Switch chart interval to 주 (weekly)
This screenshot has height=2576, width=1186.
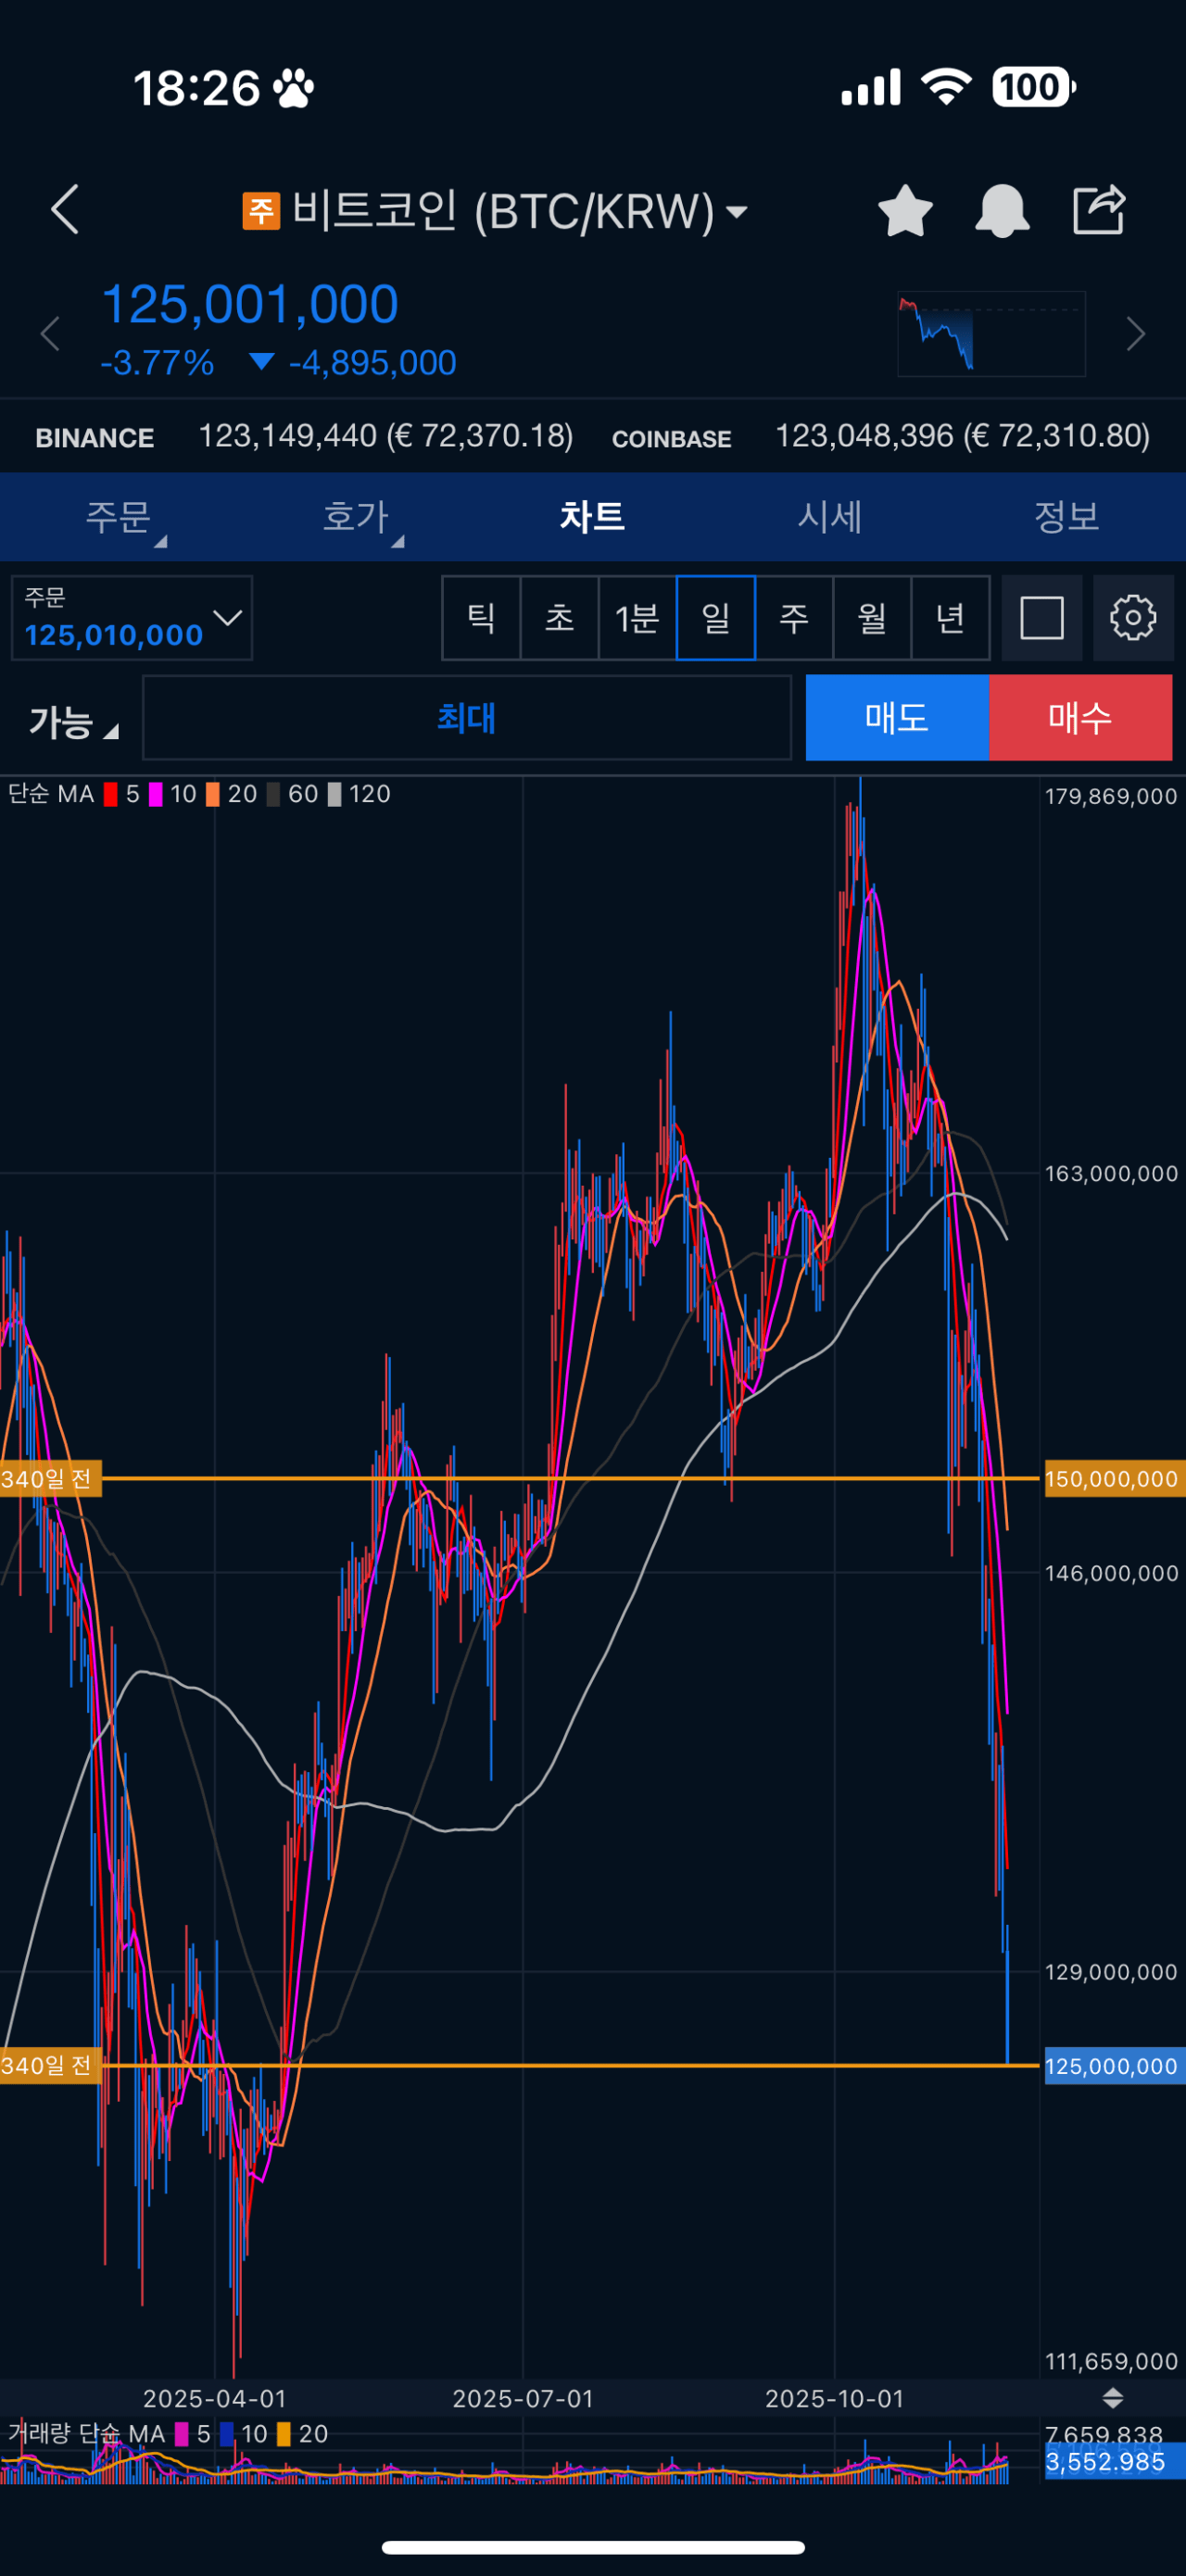coord(794,618)
